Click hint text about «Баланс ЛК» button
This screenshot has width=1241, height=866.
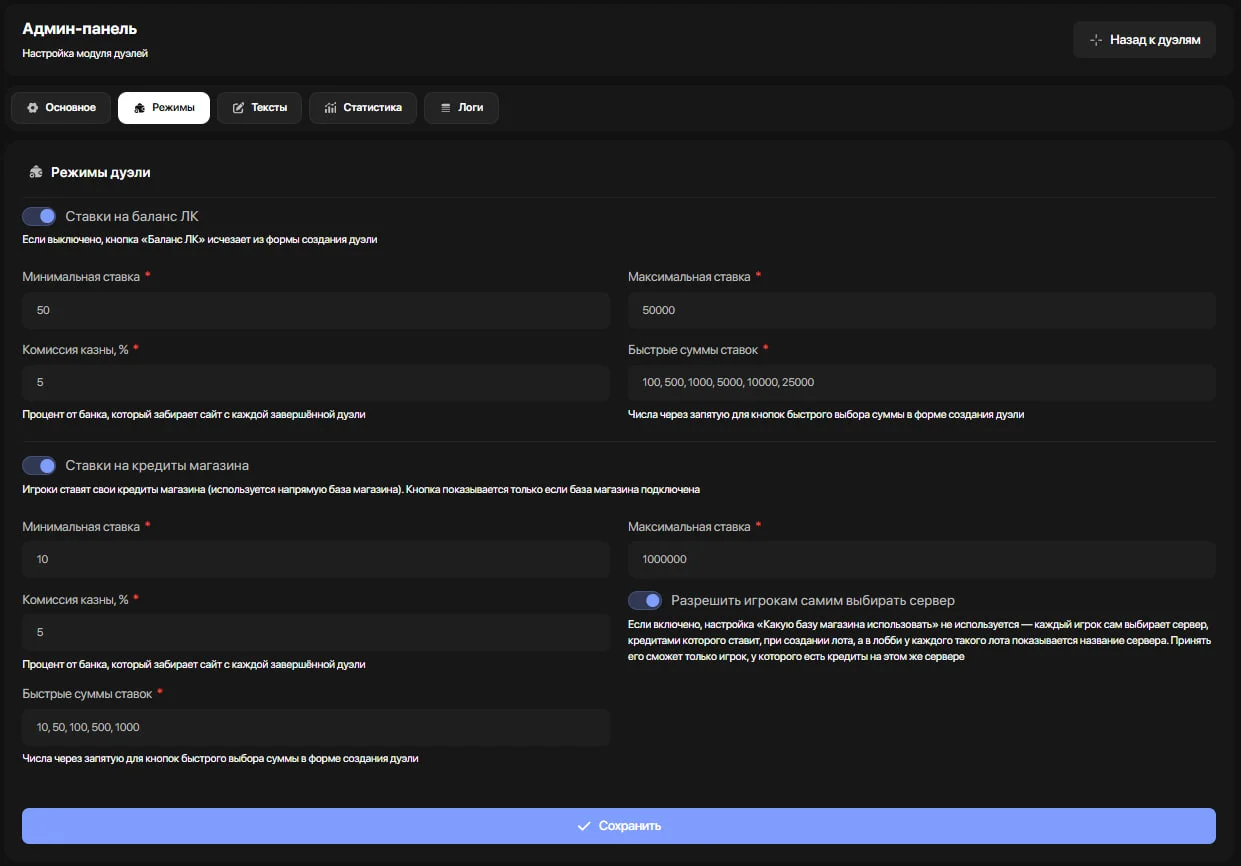(200, 240)
